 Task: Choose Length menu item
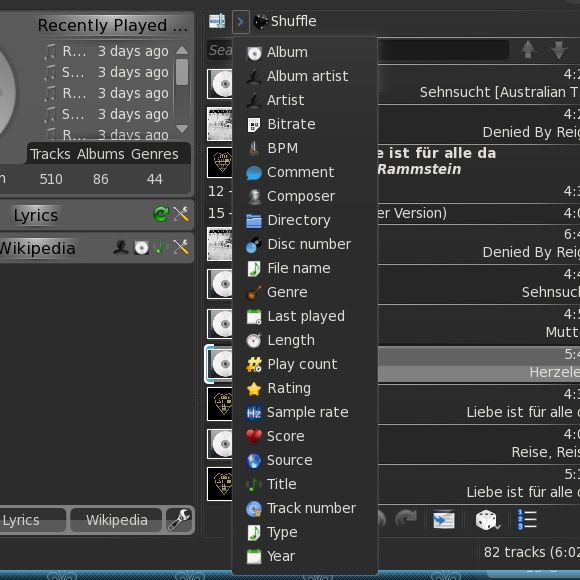pos(305,341)
